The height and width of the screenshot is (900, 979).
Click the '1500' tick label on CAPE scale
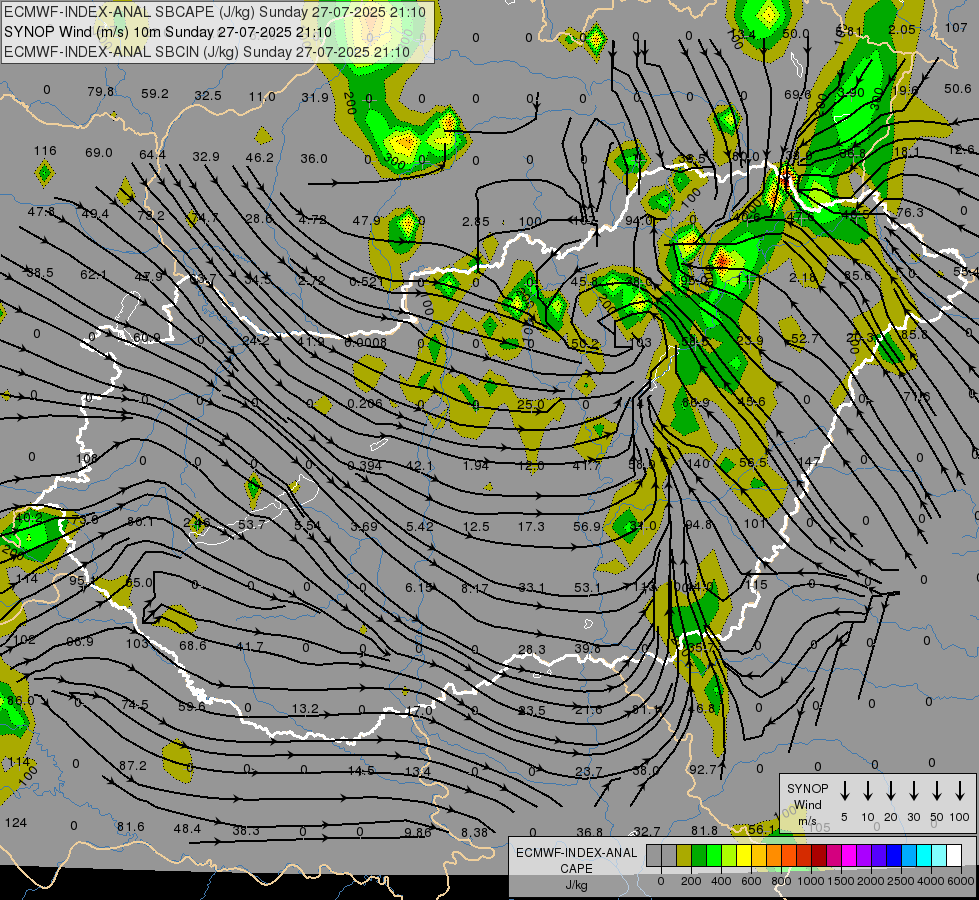(841, 881)
